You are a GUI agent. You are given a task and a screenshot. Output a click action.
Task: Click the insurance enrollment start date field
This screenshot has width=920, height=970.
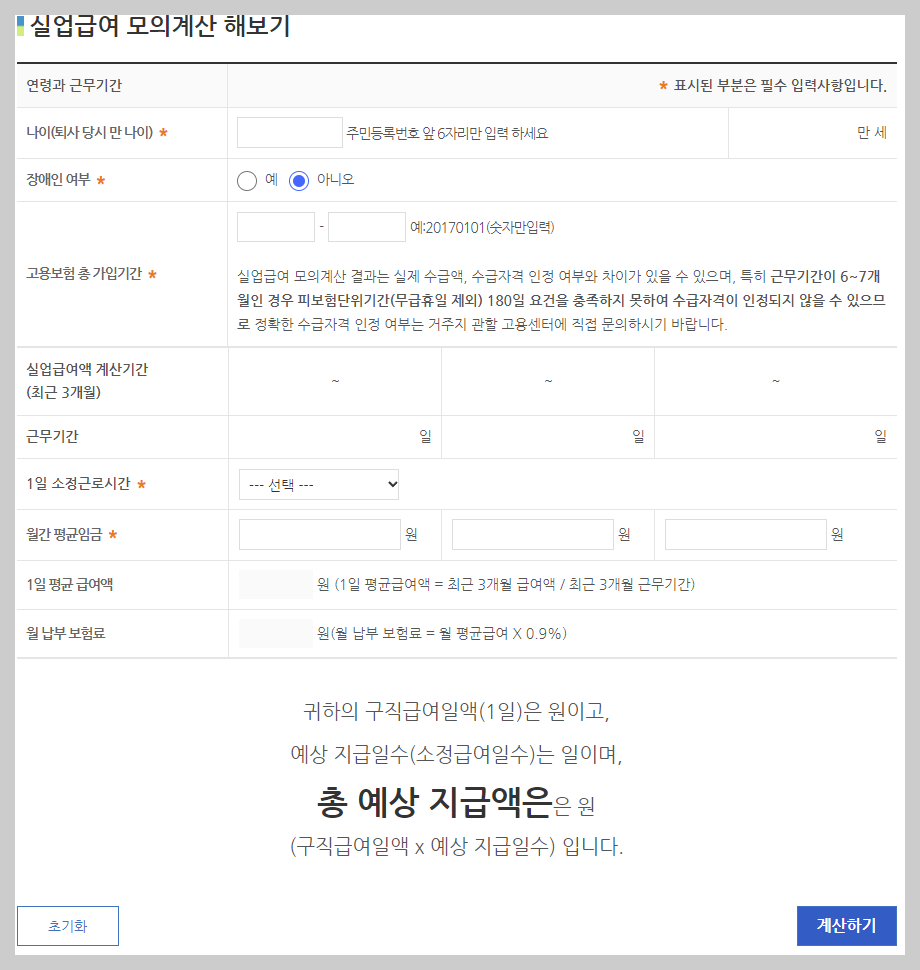(275, 226)
